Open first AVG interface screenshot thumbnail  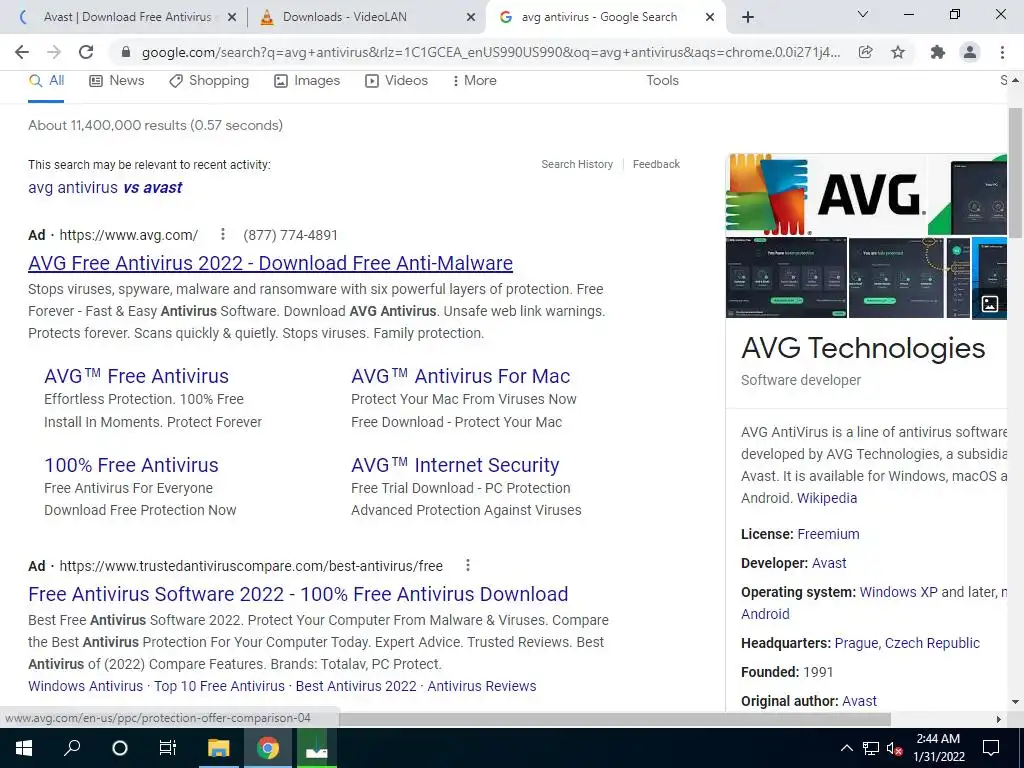coord(786,278)
